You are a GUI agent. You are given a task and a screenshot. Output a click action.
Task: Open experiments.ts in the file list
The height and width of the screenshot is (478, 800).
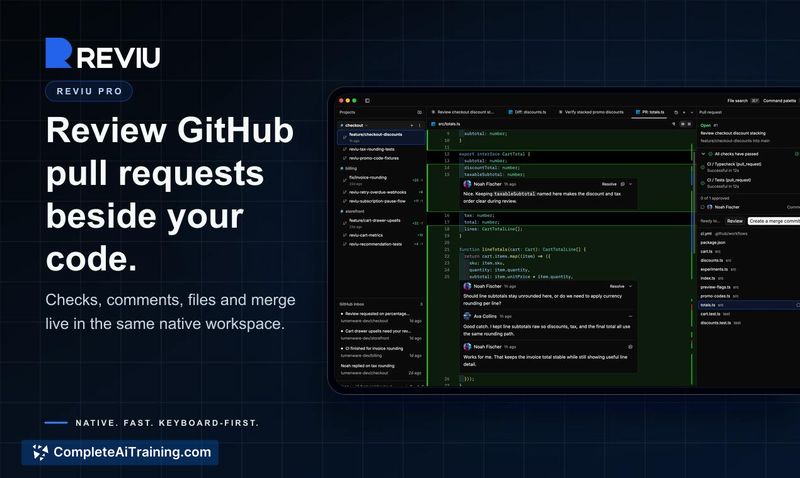coord(714,269)
